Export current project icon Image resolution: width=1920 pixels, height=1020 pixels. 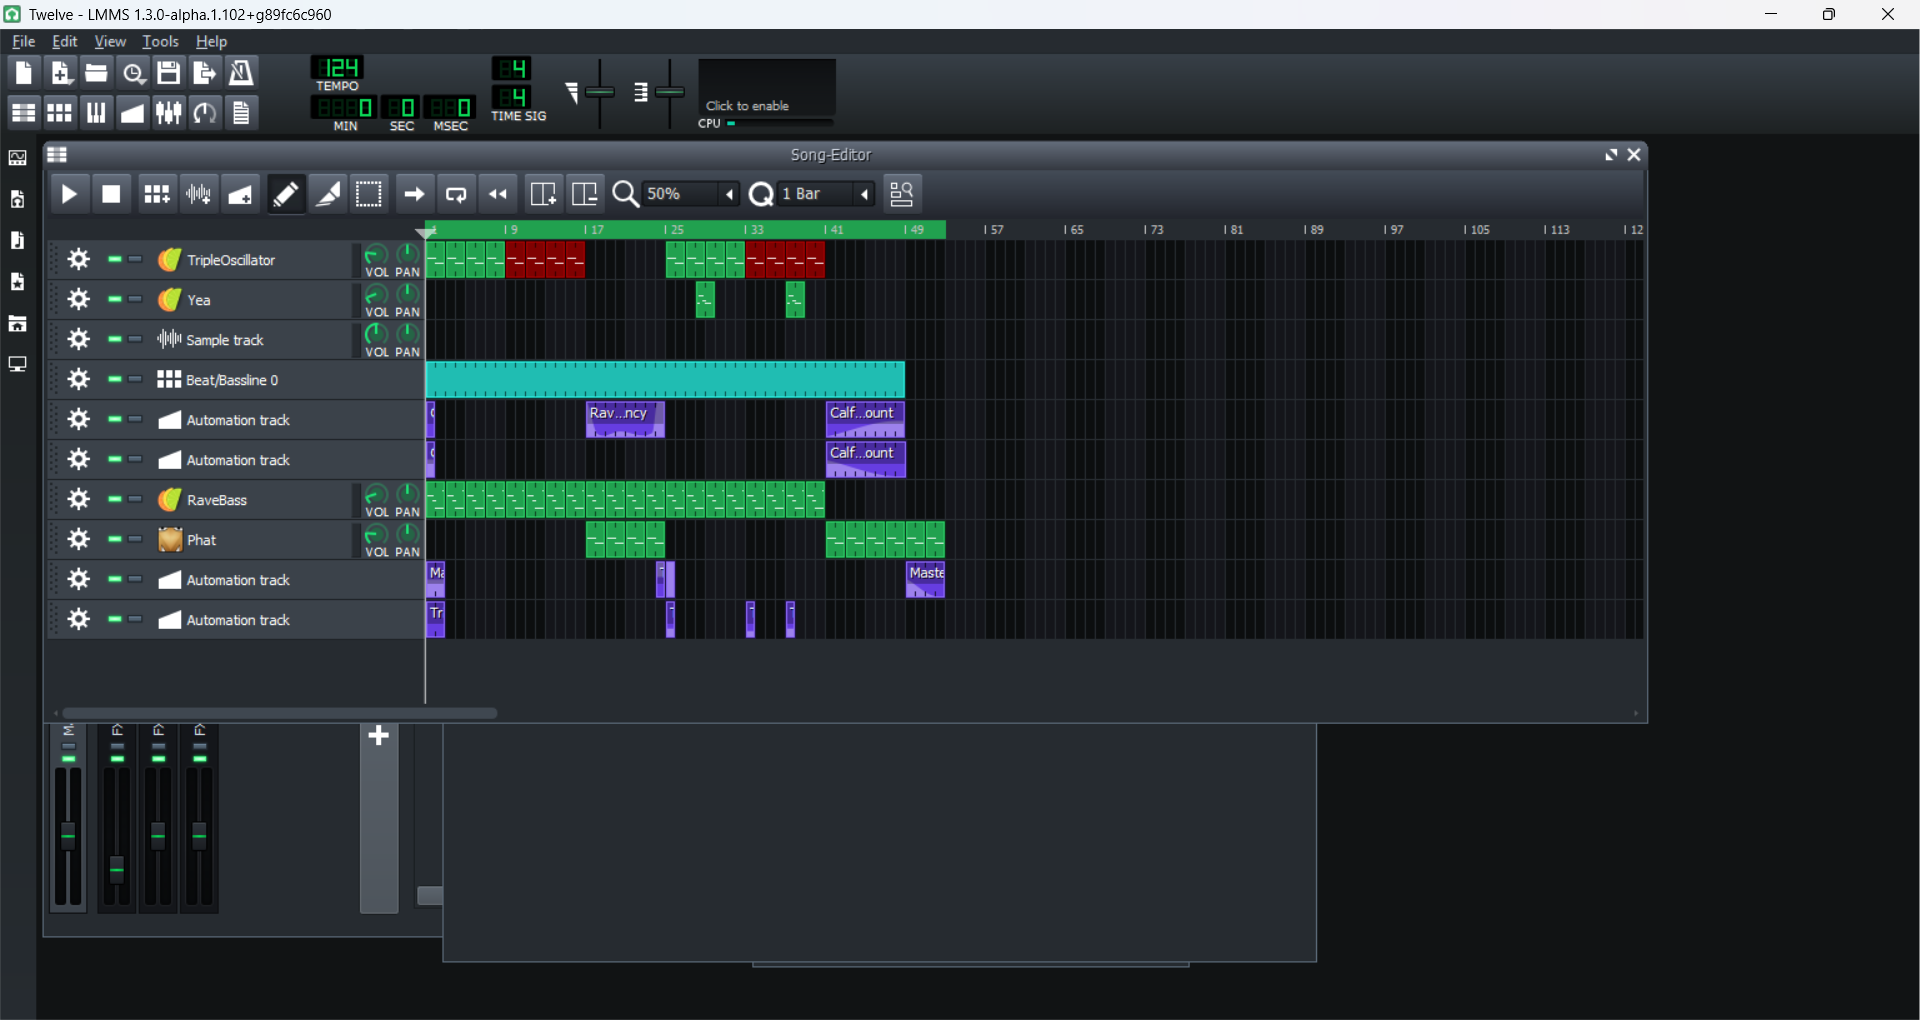205,73
